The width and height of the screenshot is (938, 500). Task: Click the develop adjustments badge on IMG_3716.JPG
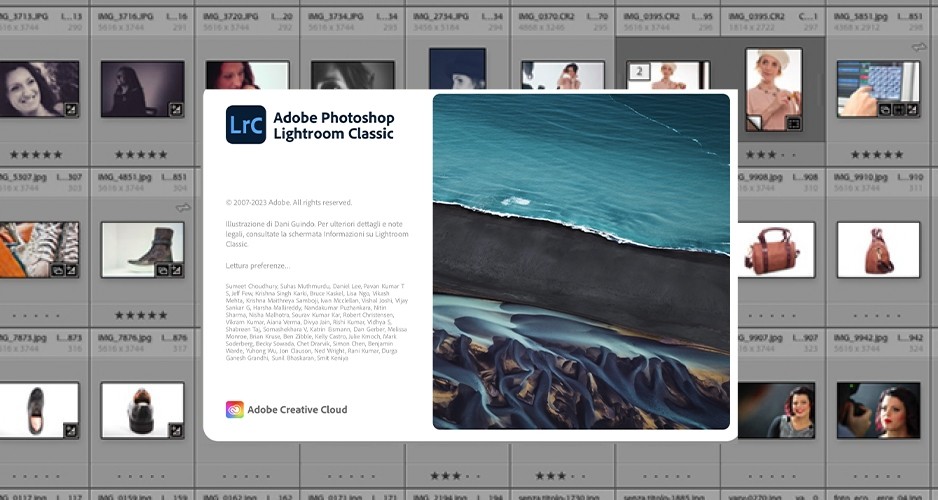coord(176,109)
